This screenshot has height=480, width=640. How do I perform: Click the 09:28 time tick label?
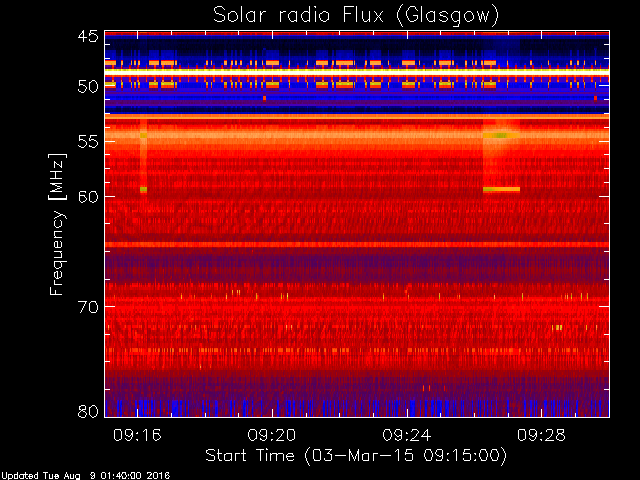tap(541, 435)
